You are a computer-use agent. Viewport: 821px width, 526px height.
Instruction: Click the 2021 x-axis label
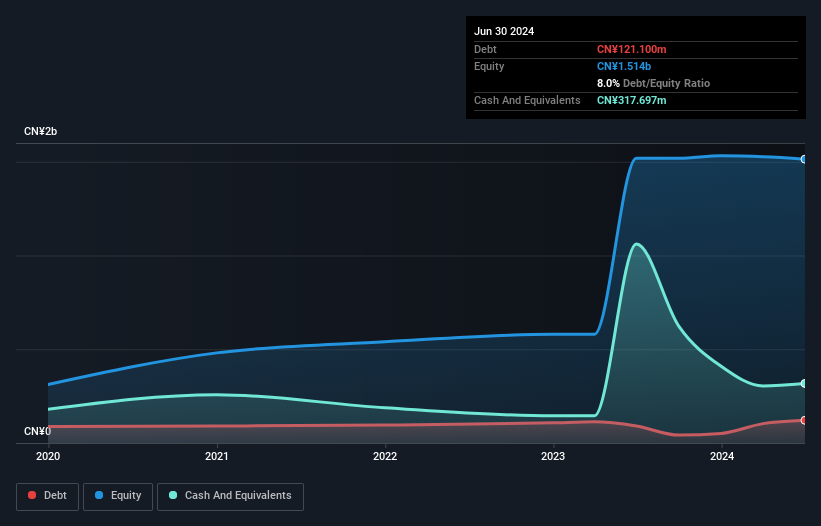[x=217, y=456]
